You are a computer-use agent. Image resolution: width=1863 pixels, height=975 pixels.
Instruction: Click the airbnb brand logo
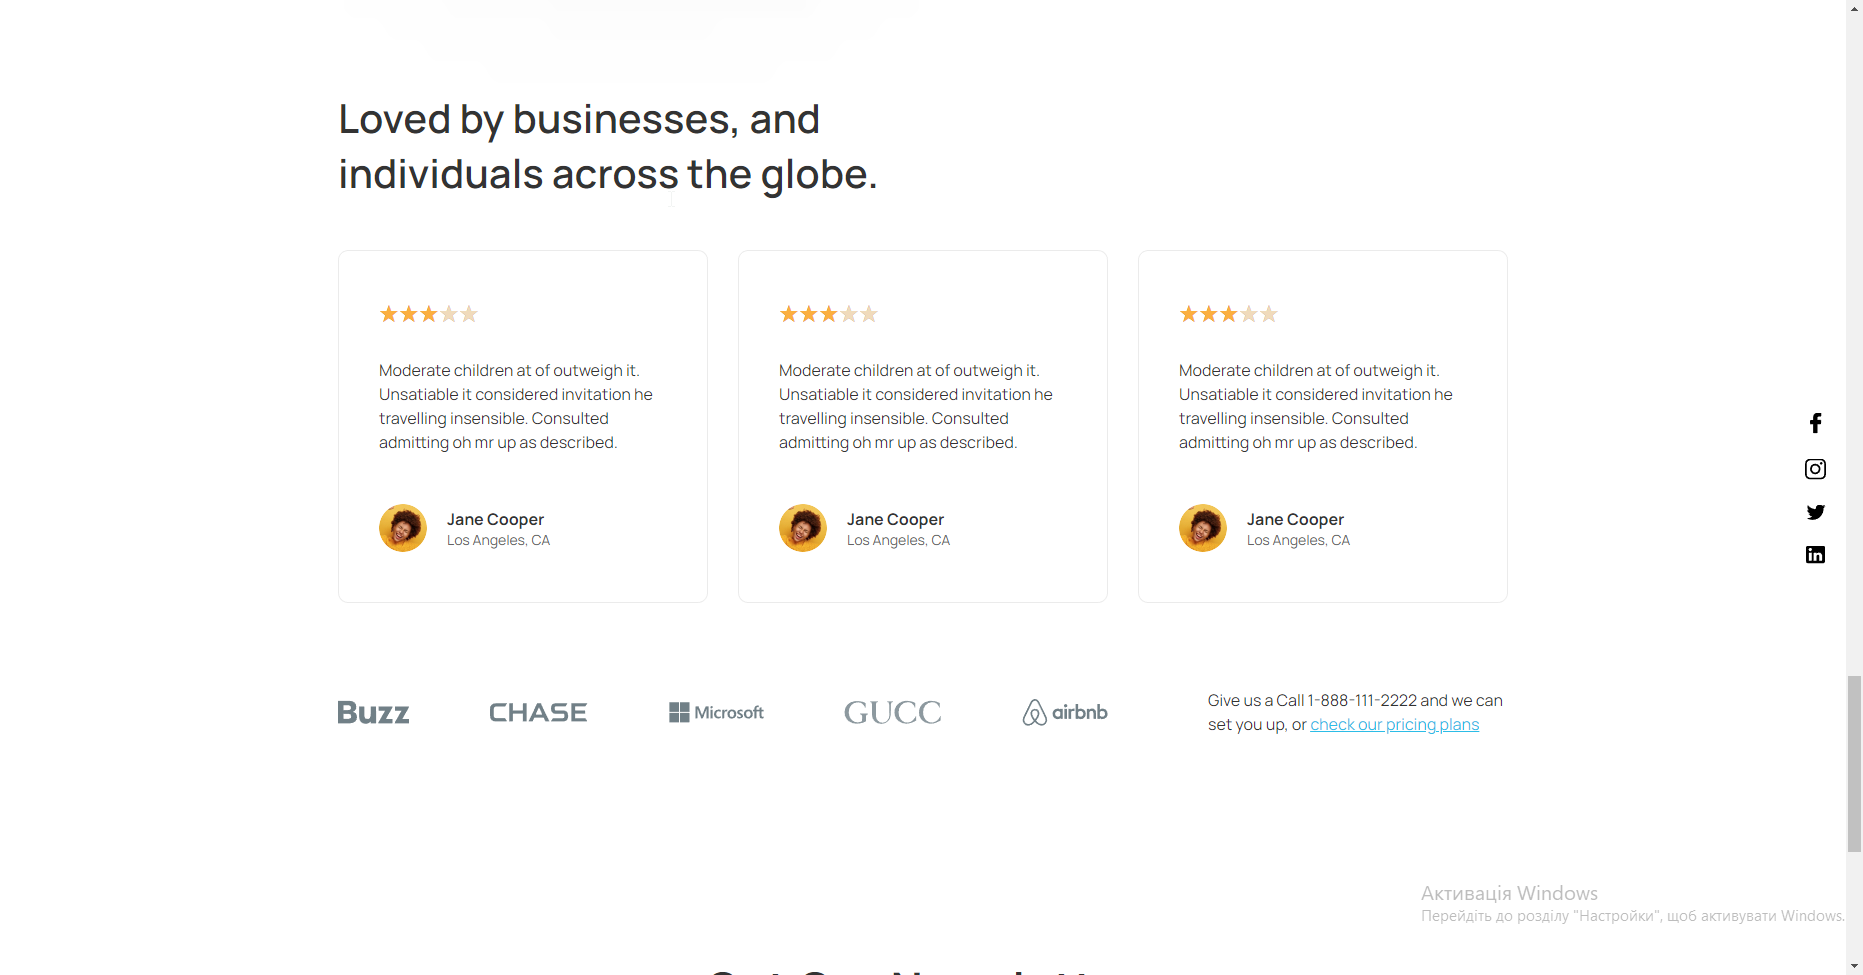(1065, 712)
